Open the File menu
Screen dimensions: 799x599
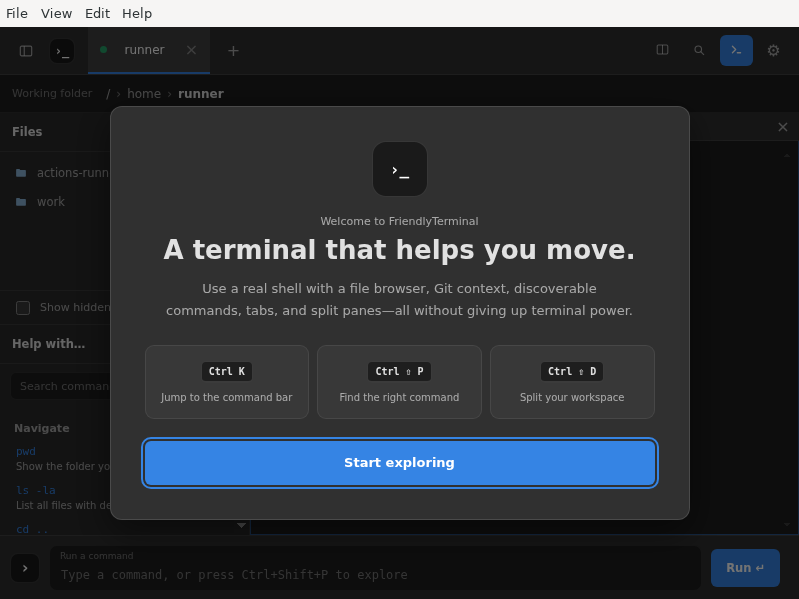click(17, 13)
